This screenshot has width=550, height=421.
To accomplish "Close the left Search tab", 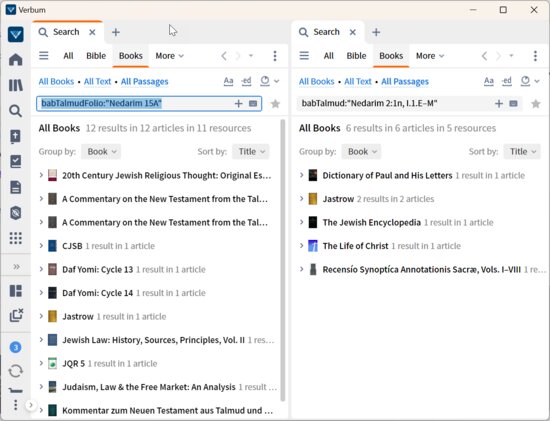I will [92, 32].
